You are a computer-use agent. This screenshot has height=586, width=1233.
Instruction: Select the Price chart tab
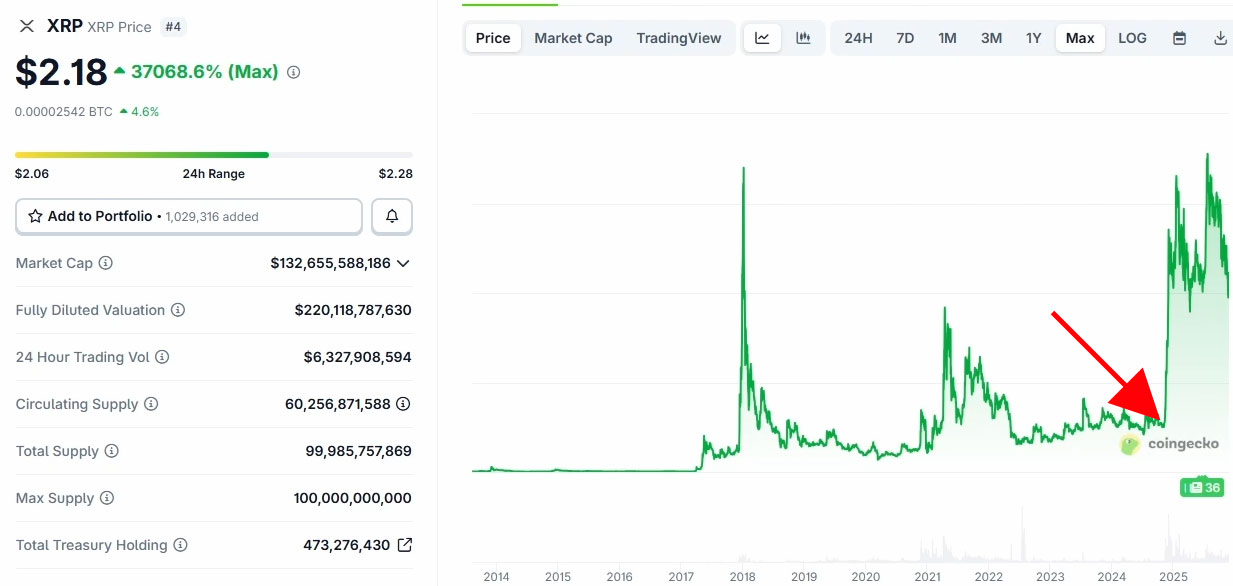pos(493,38)
